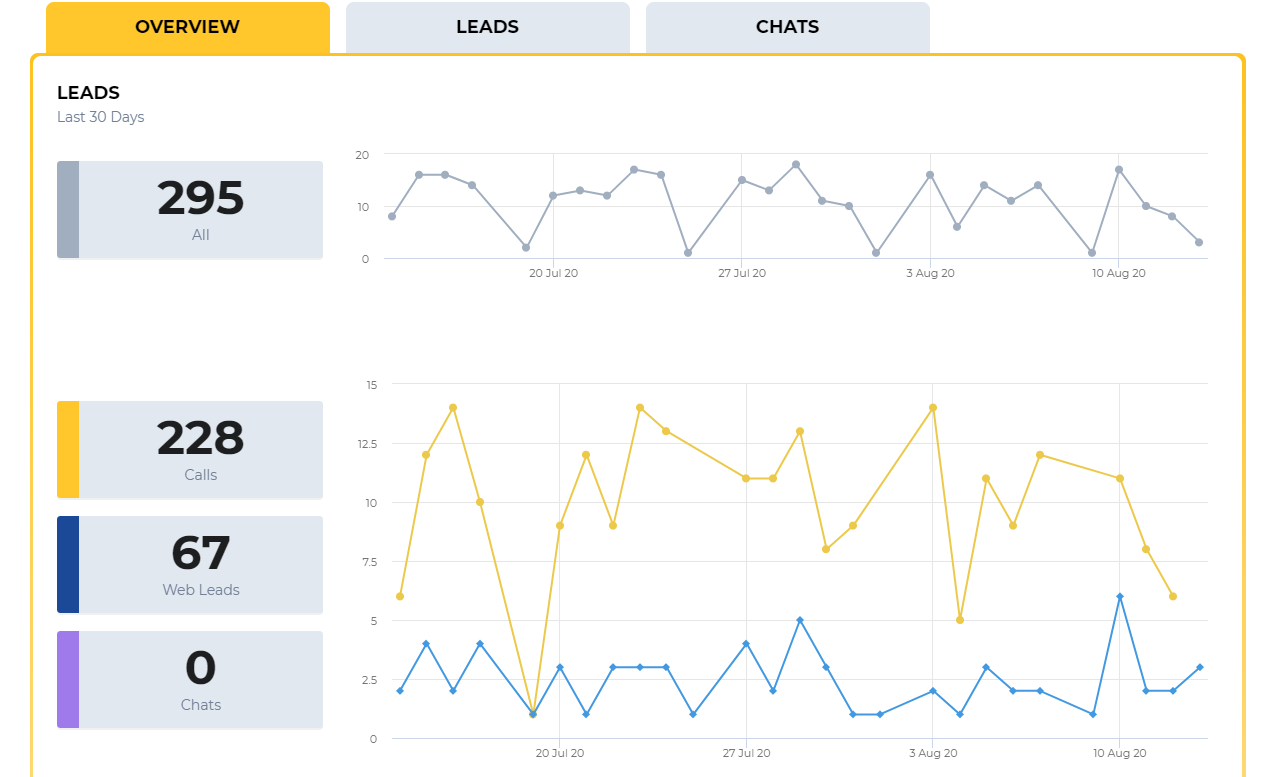Click the 15 value on the y-axis
This screenshot has width=1274, height=777.
372,384
